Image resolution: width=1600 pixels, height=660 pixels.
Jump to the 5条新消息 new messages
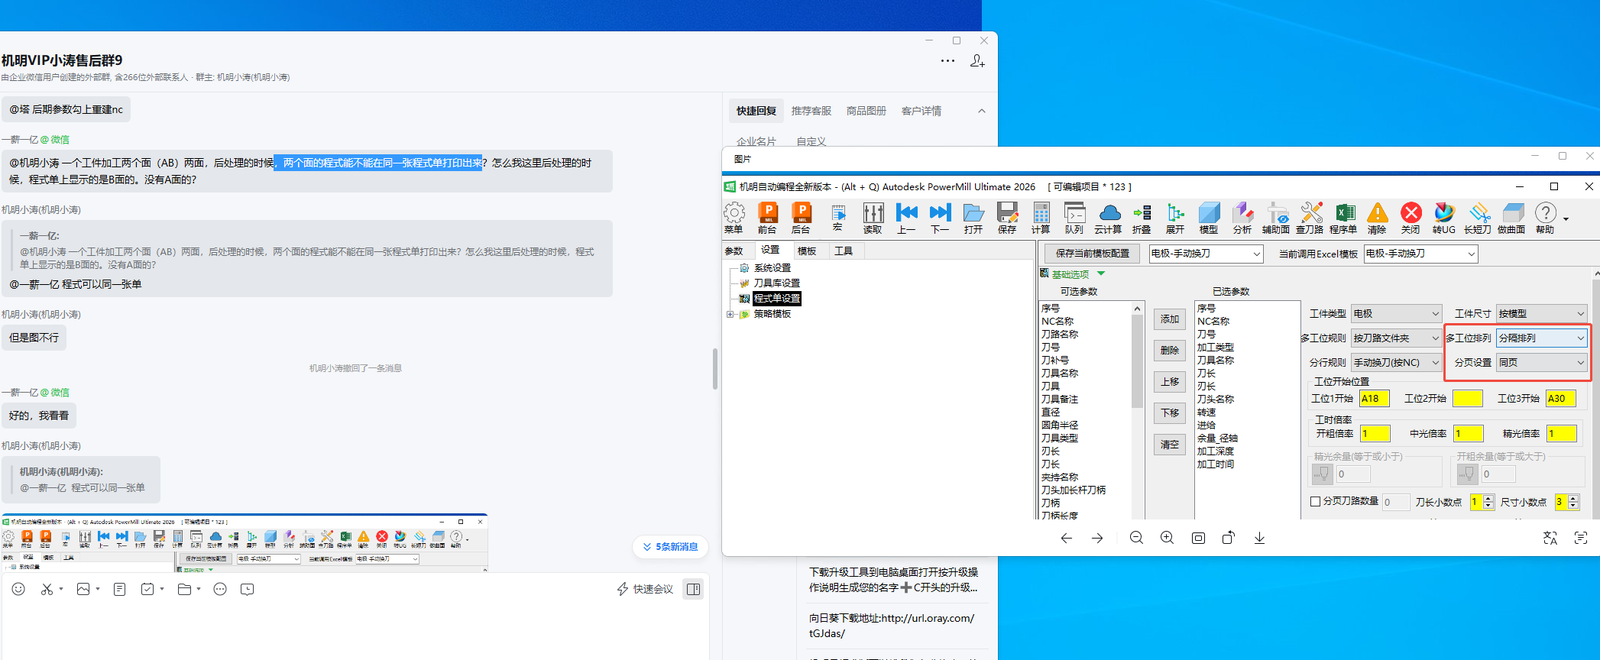pos(670,547)
